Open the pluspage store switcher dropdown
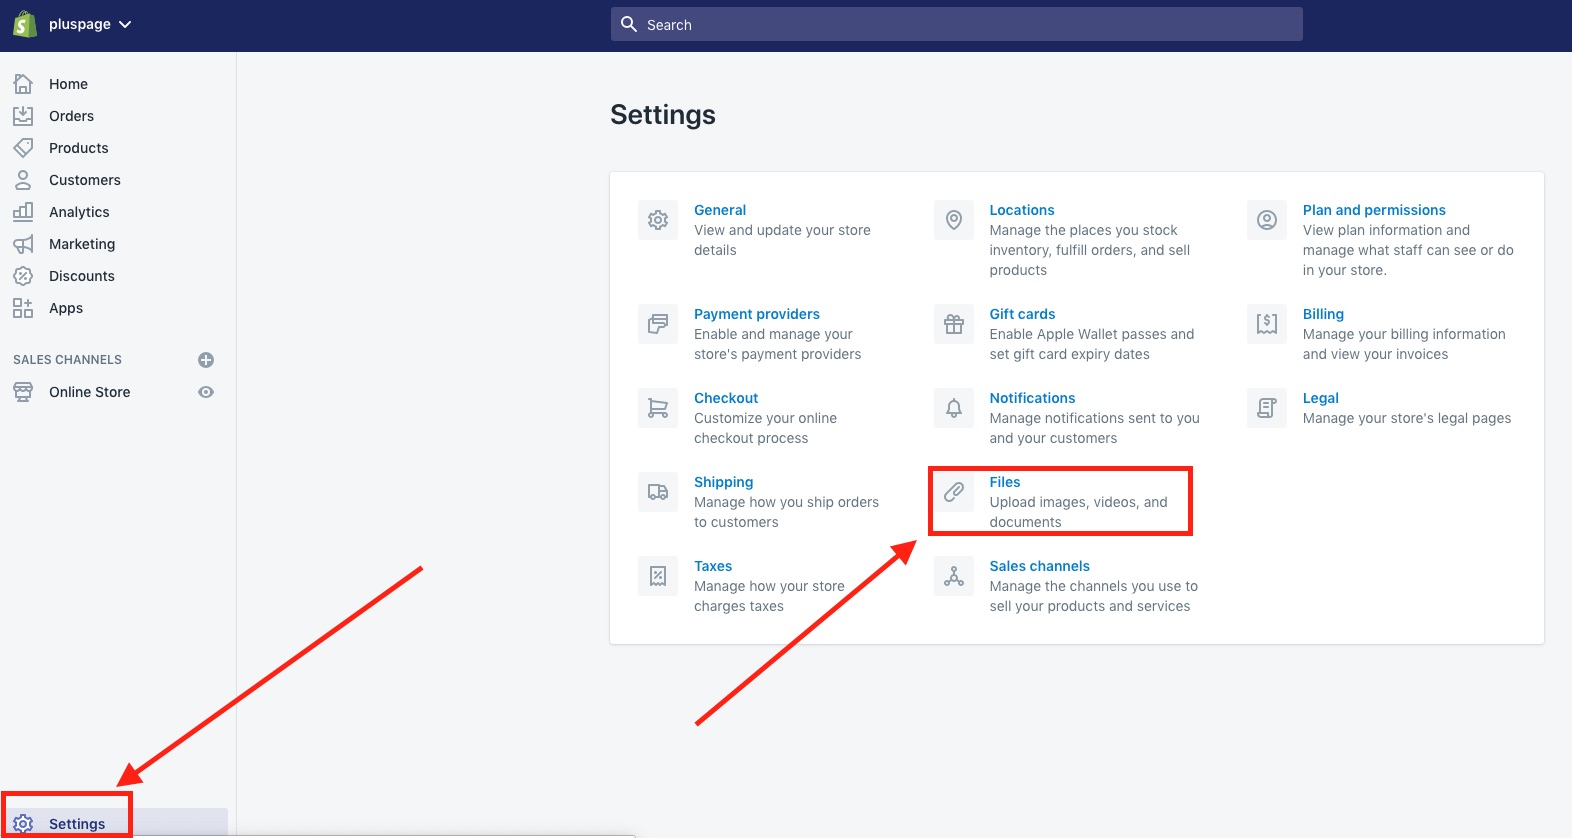Screen dimensions: 1572x838 (90, 24)
